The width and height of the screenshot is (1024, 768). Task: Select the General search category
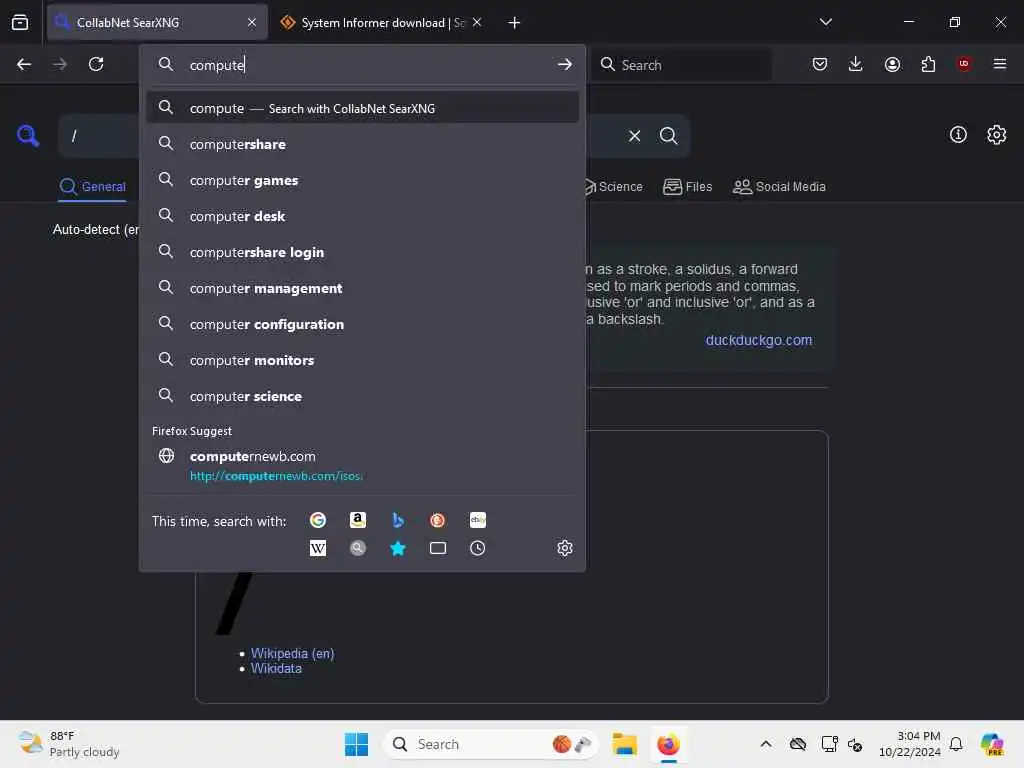point(92,187)
